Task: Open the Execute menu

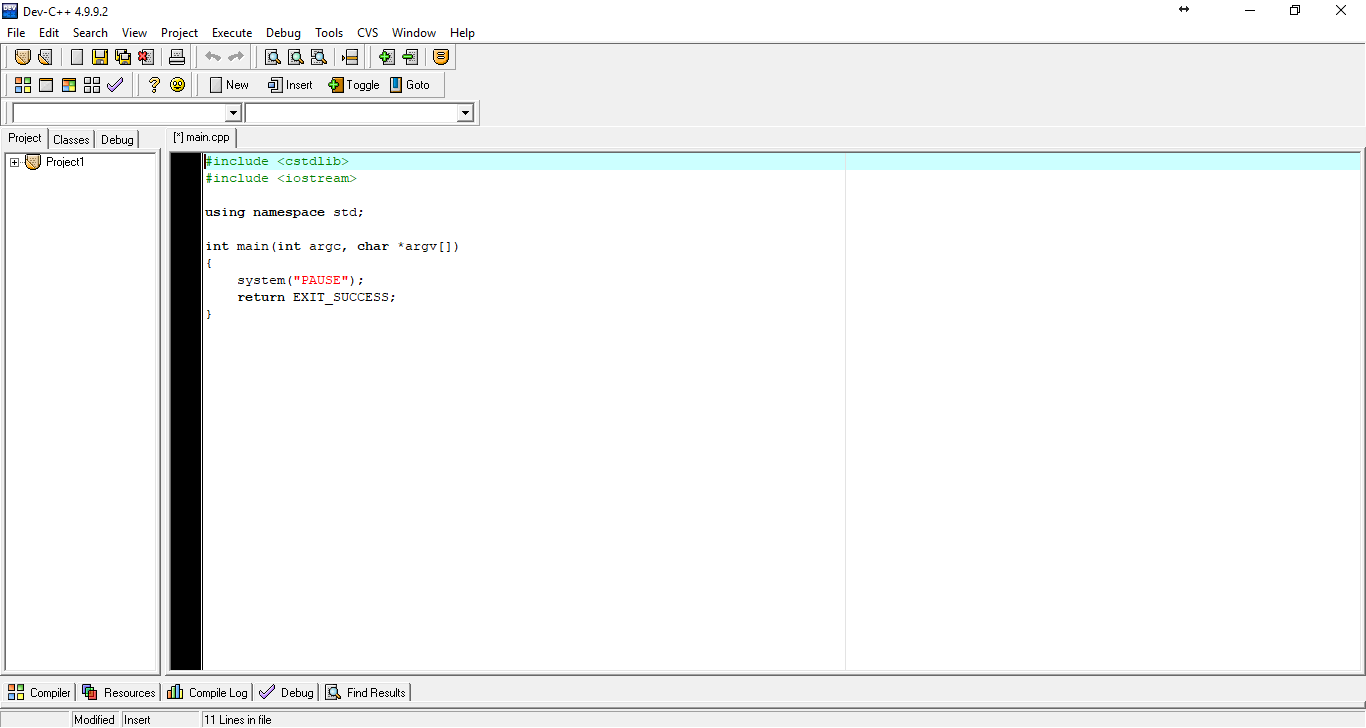Action: click(232, 32)
